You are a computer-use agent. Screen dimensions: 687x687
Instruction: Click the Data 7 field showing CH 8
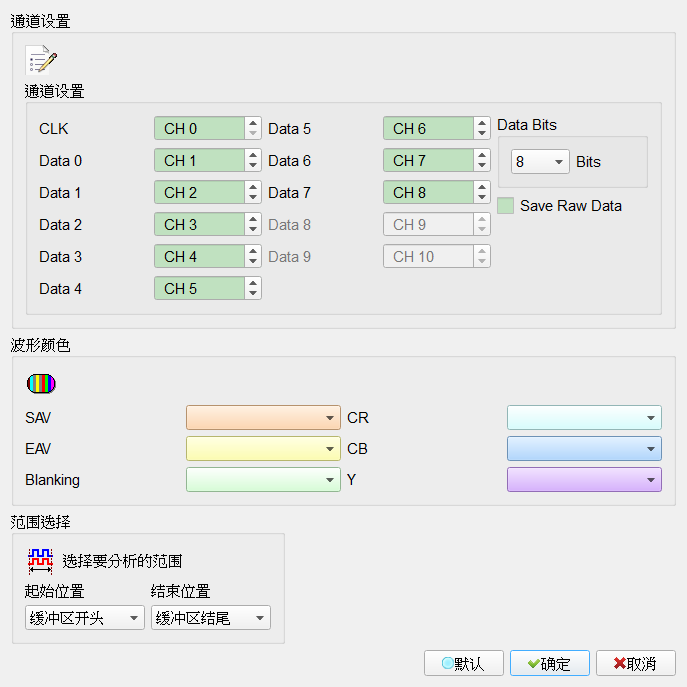pyautogui.click(x=428, y=192)
